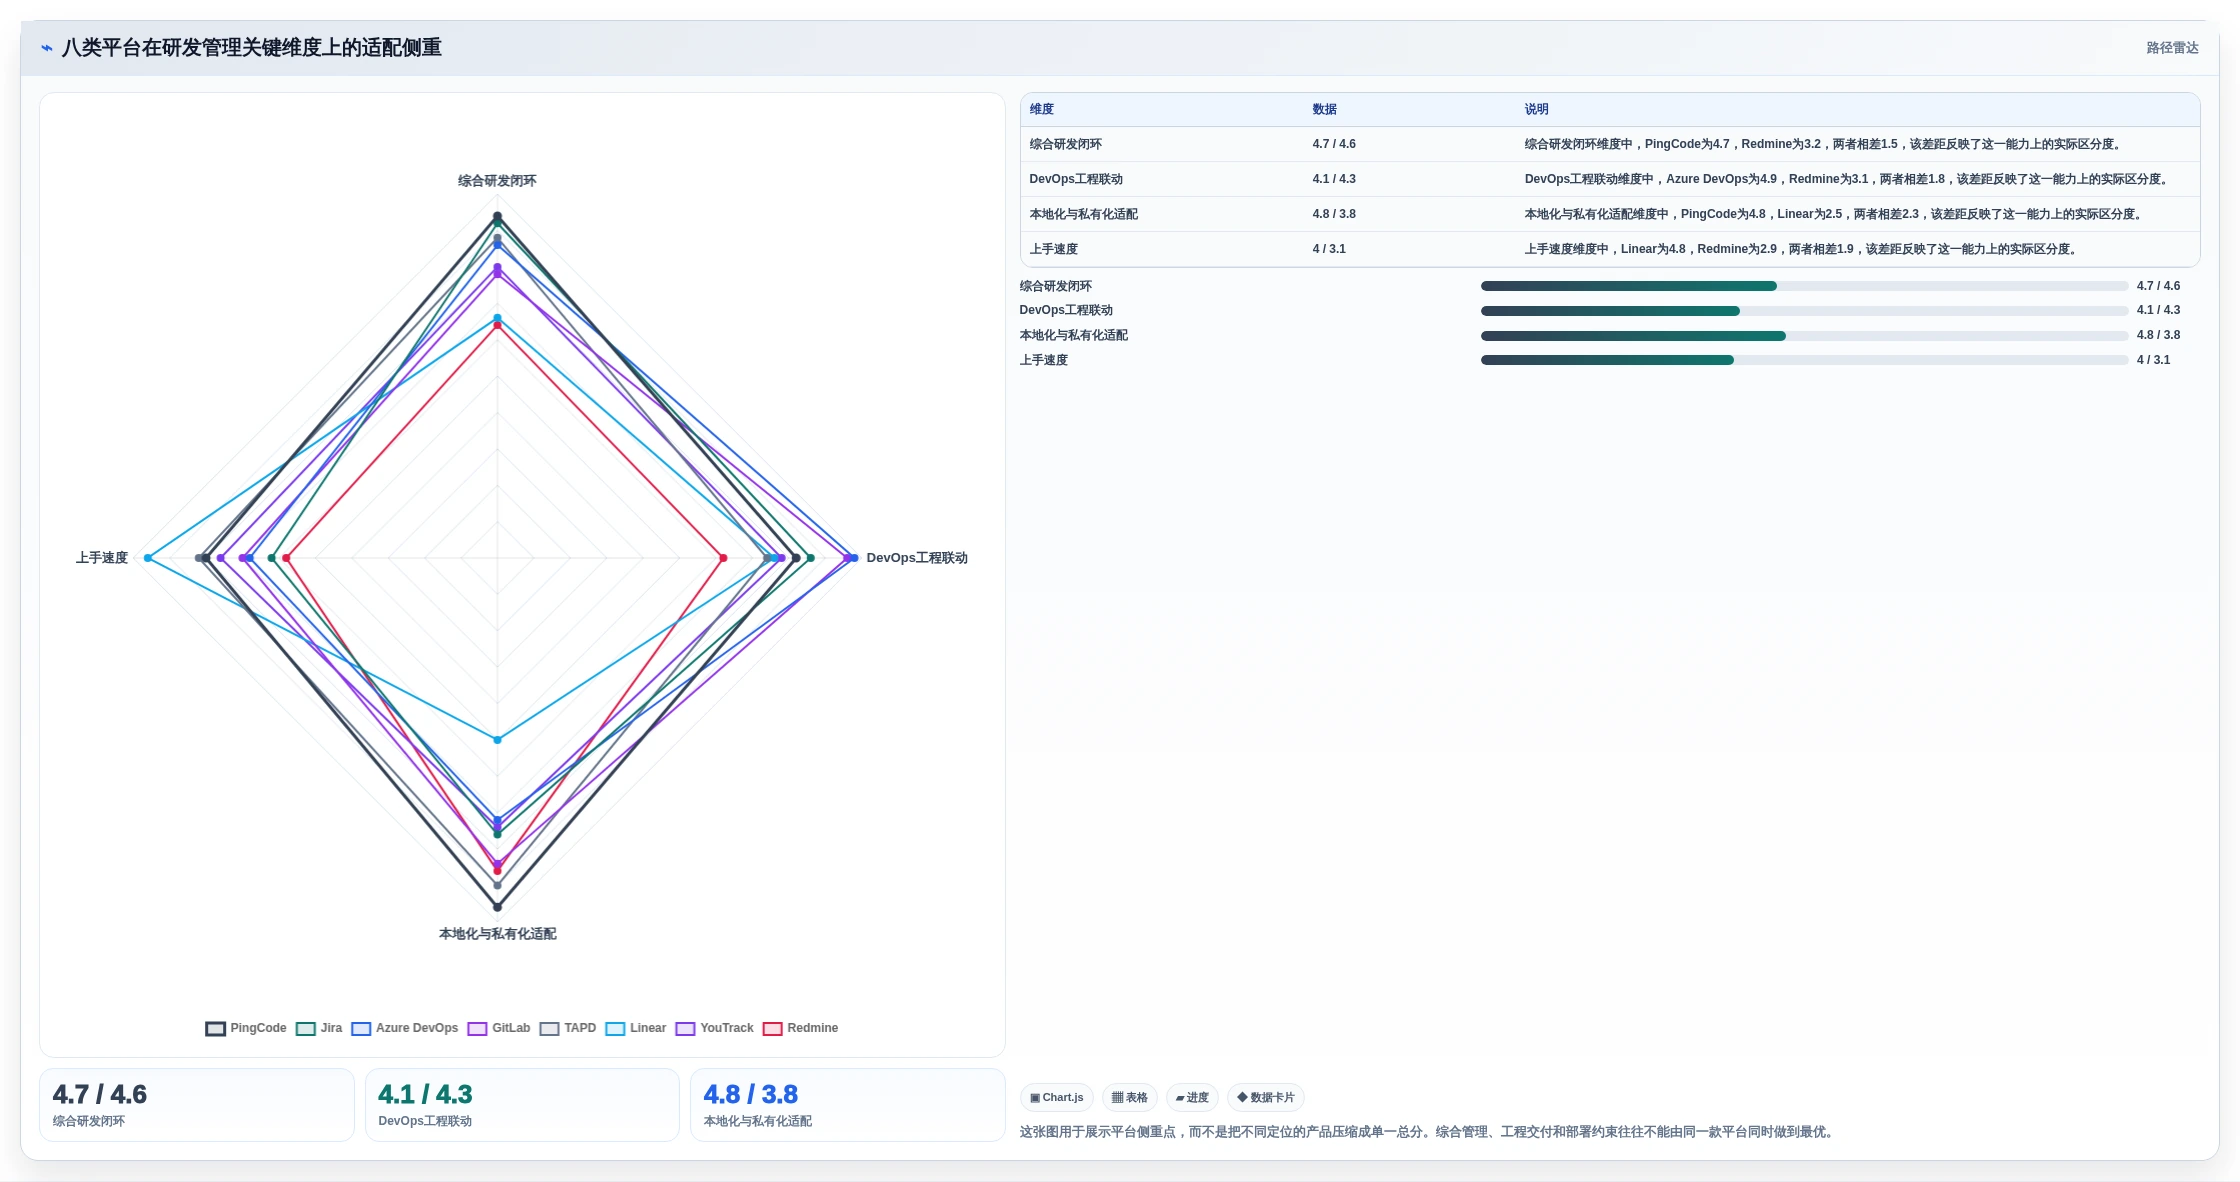Click table value 4.8 / 3.8
This screenshot has height=1182, width=2240.
(1334, 214)
